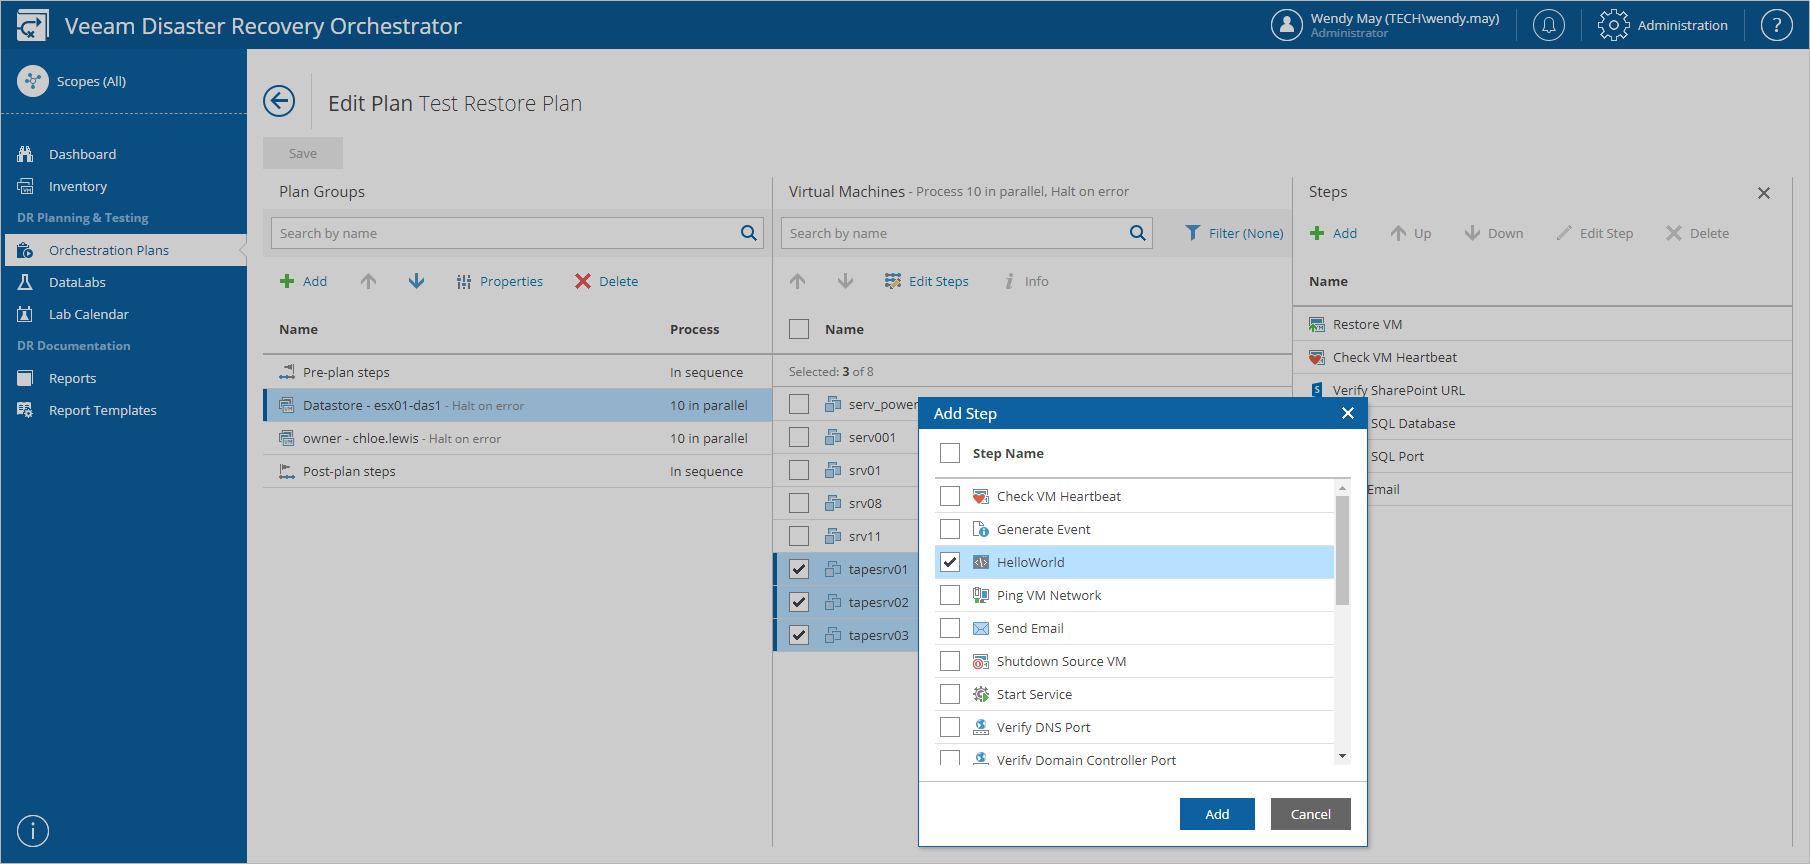Open plan group Properties
The width and height of the screenshot is (1810, 864).
pos(499,281)
